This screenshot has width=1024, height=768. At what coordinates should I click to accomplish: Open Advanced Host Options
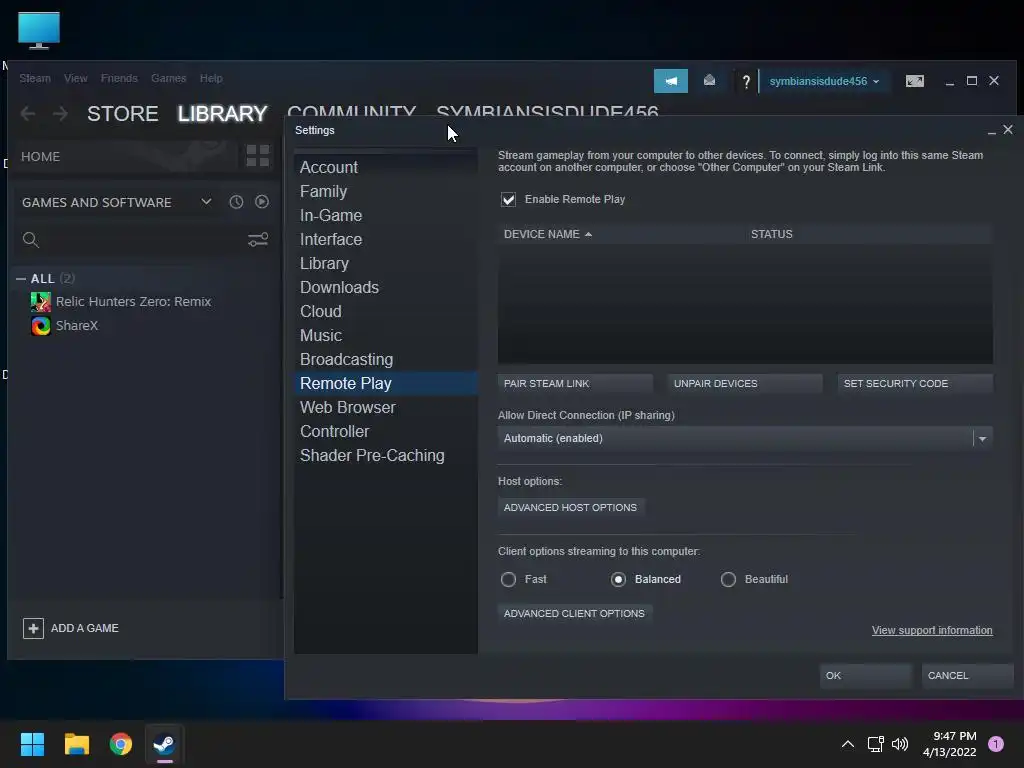click(x=571, y=507)
